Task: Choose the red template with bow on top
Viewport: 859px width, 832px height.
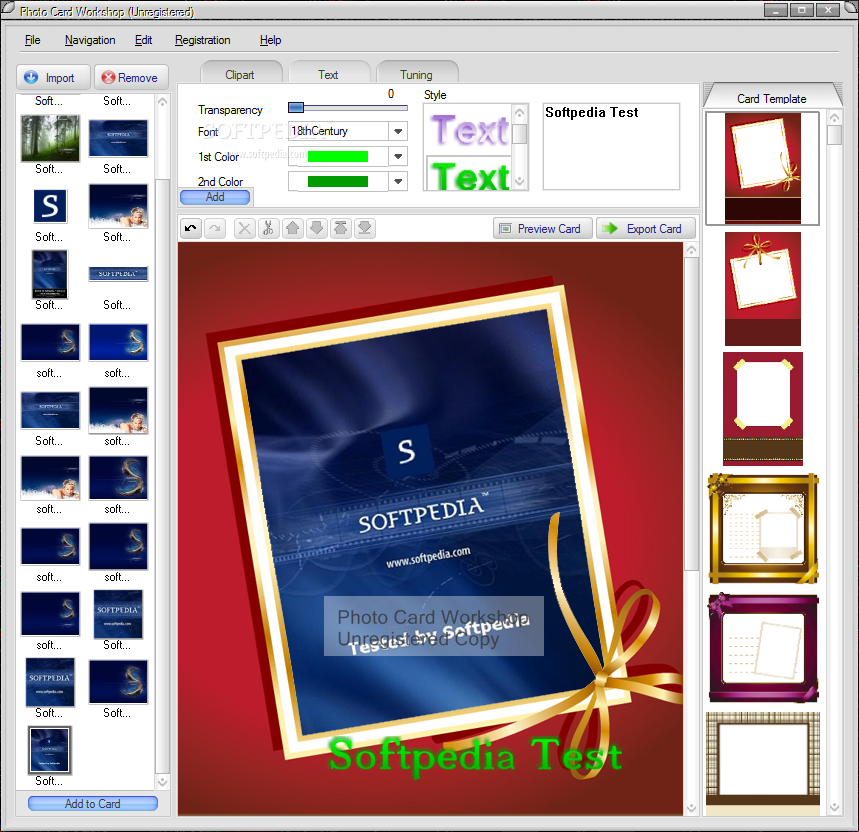Action: (763, 289)
